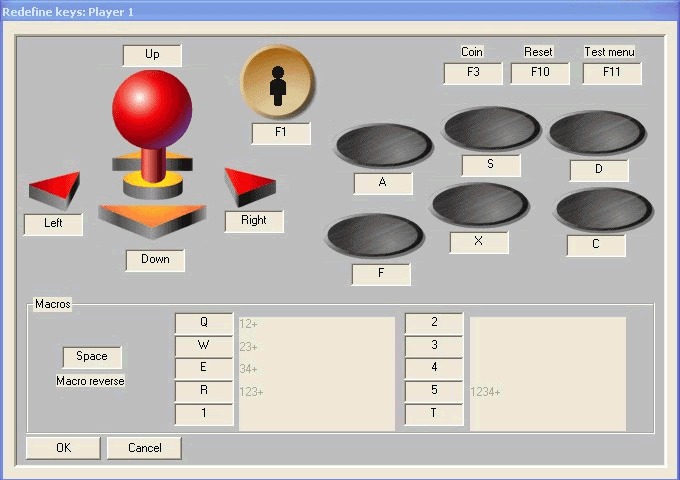The height and width of the screenshot is (480, 680).
Task: Click the Up key assignment box
Action: pyautogui.click(x=152, y=55)
